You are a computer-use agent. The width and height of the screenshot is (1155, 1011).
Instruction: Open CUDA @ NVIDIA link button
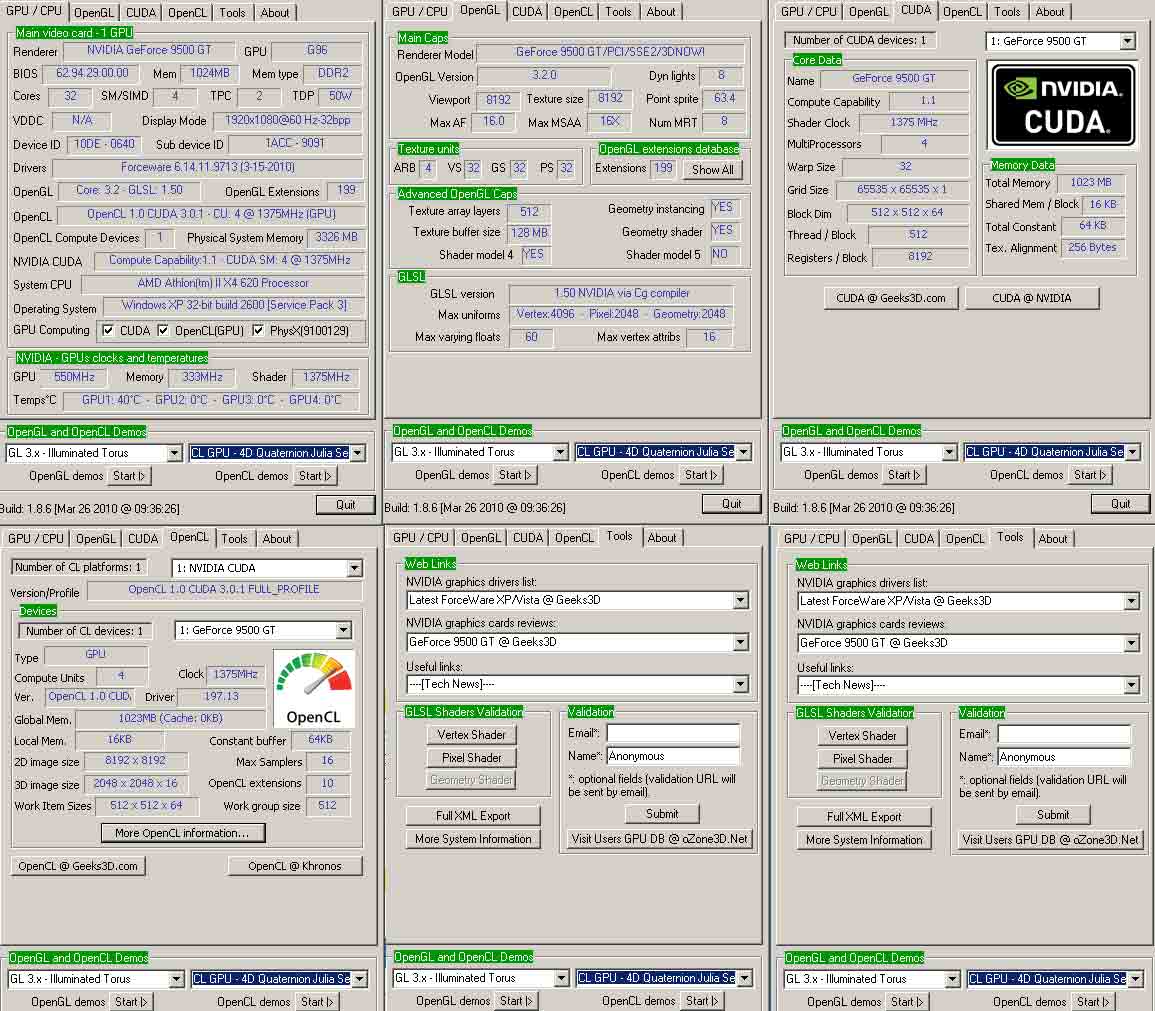1031,298
